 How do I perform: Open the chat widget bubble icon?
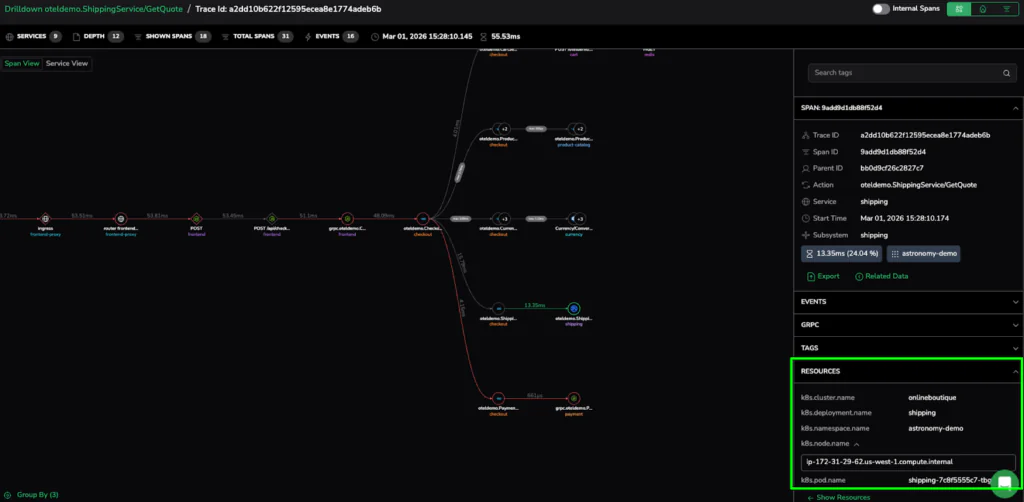[1002, 482]
